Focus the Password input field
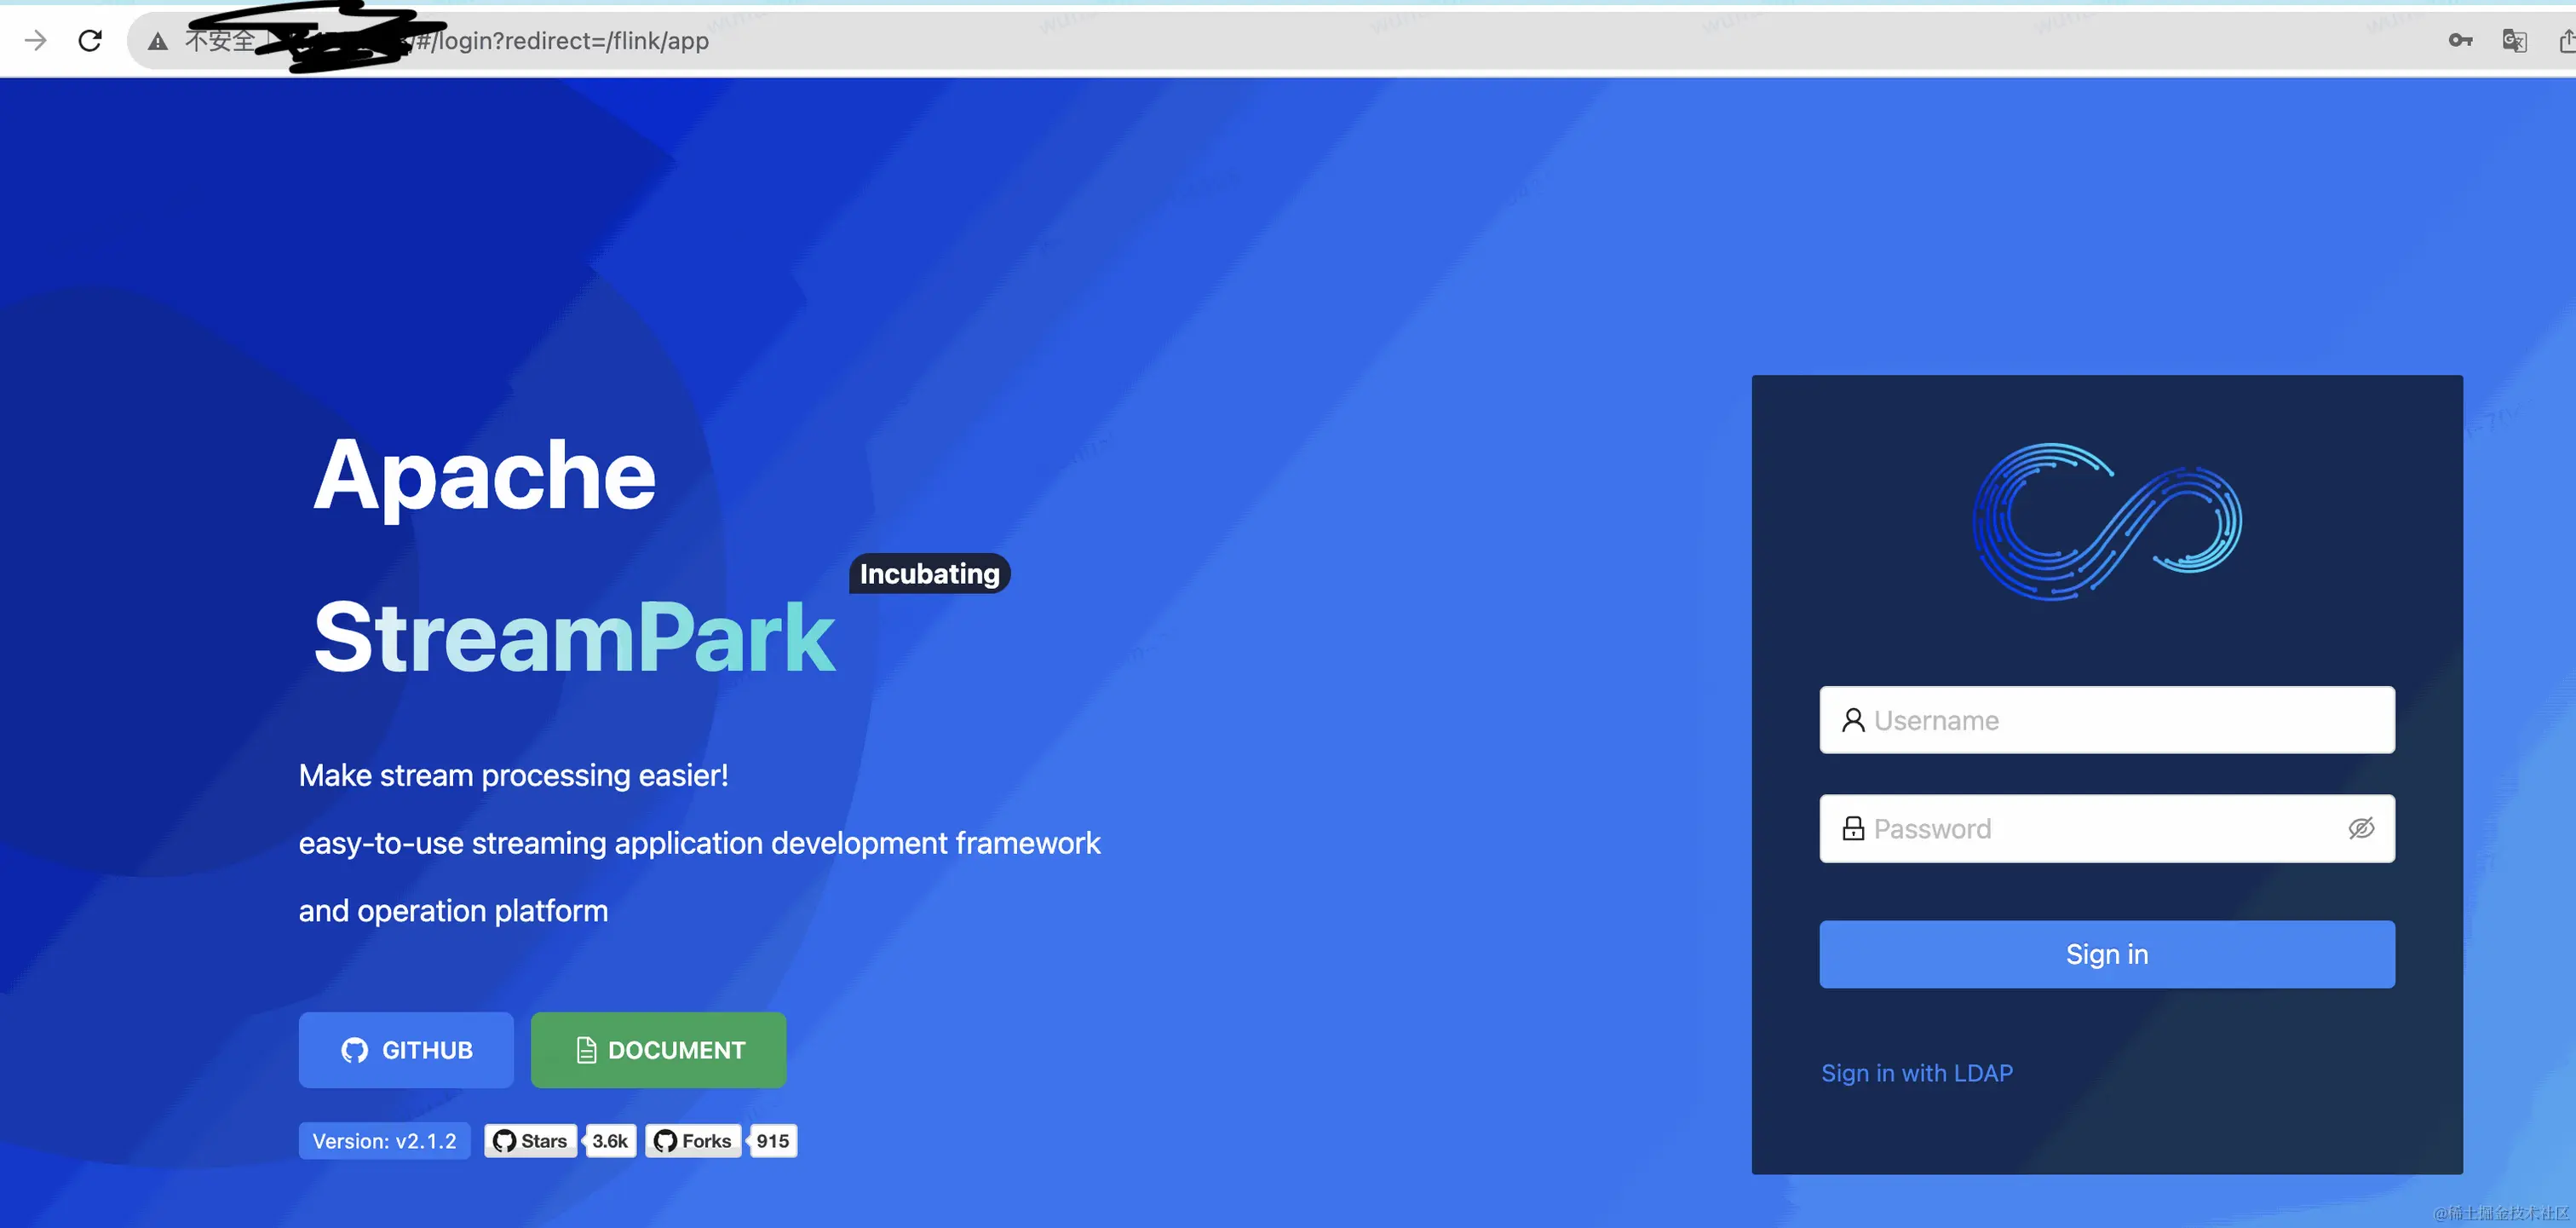This screenshot has height=1228, width=2576. [2107, 828]
